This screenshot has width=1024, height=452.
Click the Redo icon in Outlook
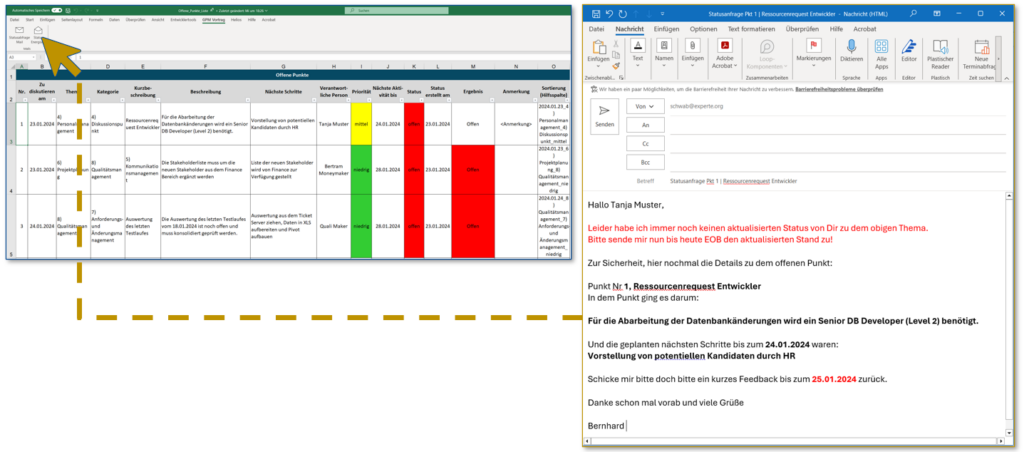[x=623, y=13]
